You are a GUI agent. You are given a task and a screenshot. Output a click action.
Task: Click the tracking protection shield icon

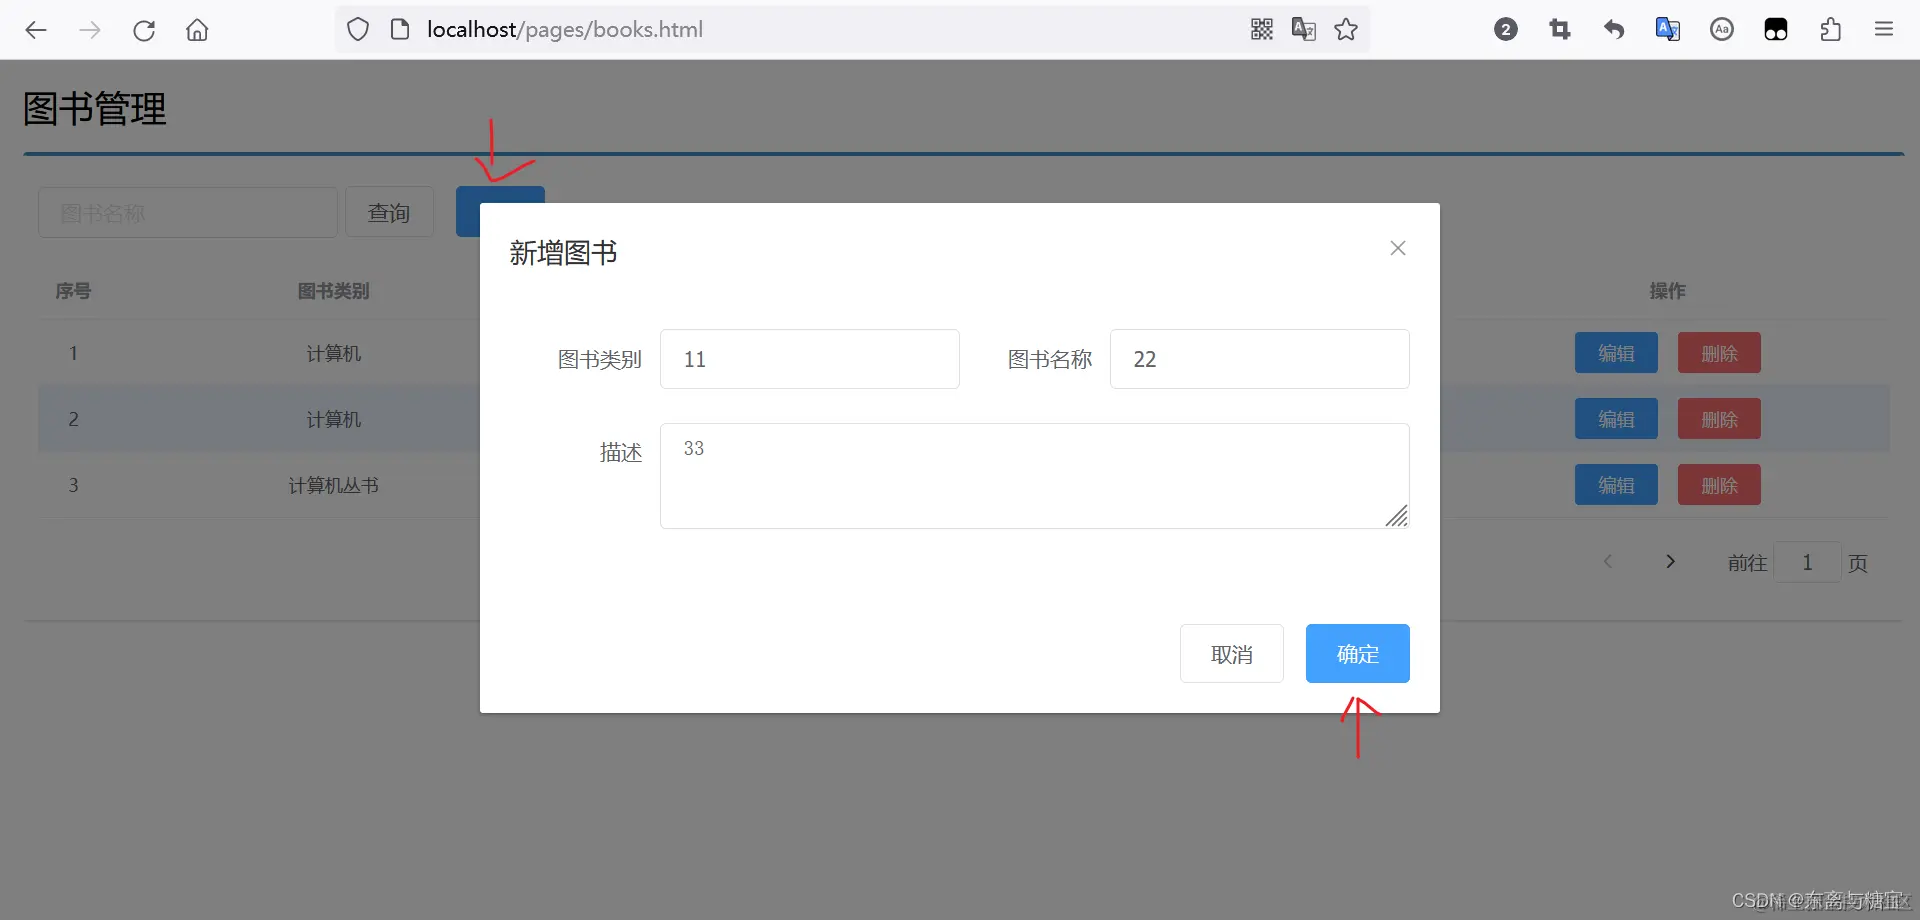click(x=358, y=29)
